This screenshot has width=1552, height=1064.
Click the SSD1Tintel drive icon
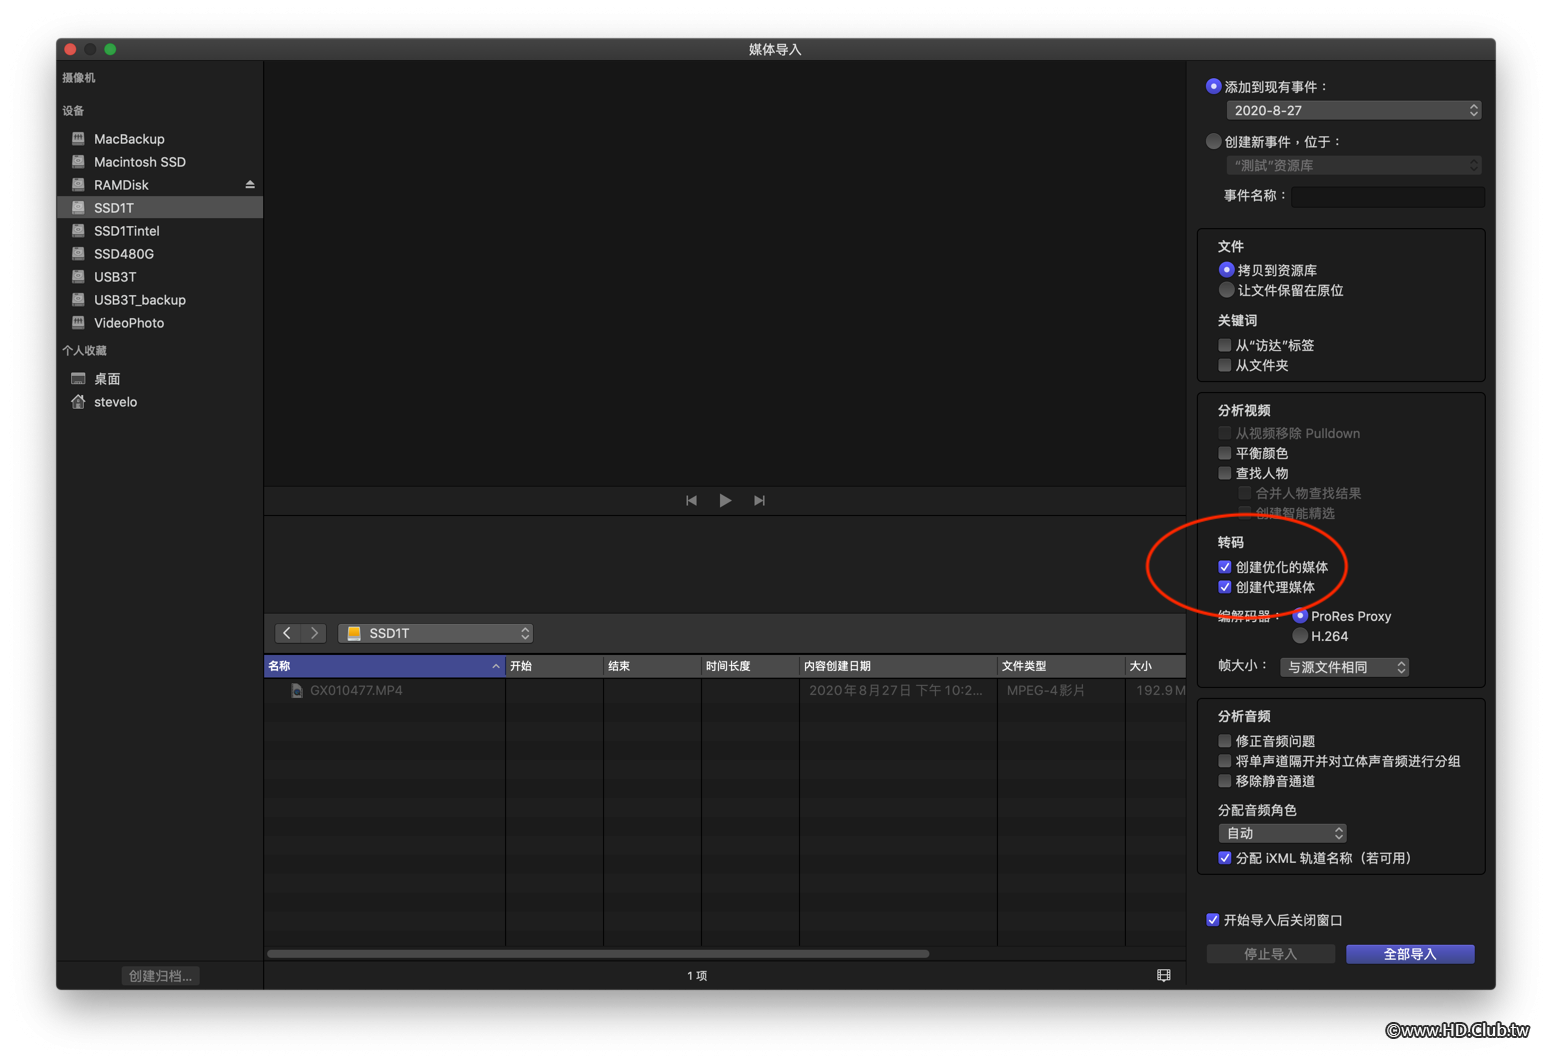click(x=78, y=231)
